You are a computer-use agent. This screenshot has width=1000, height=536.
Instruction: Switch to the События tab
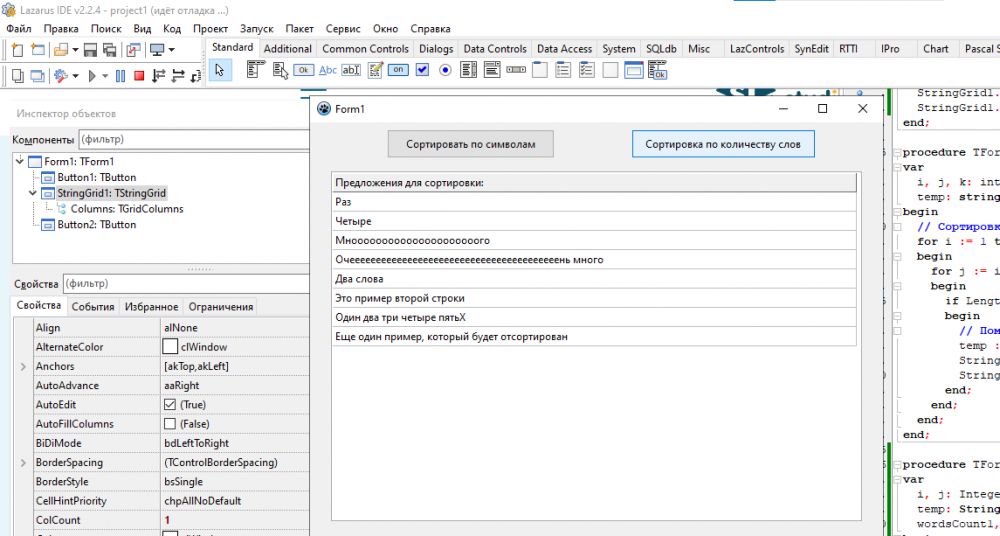pos(92,307)
